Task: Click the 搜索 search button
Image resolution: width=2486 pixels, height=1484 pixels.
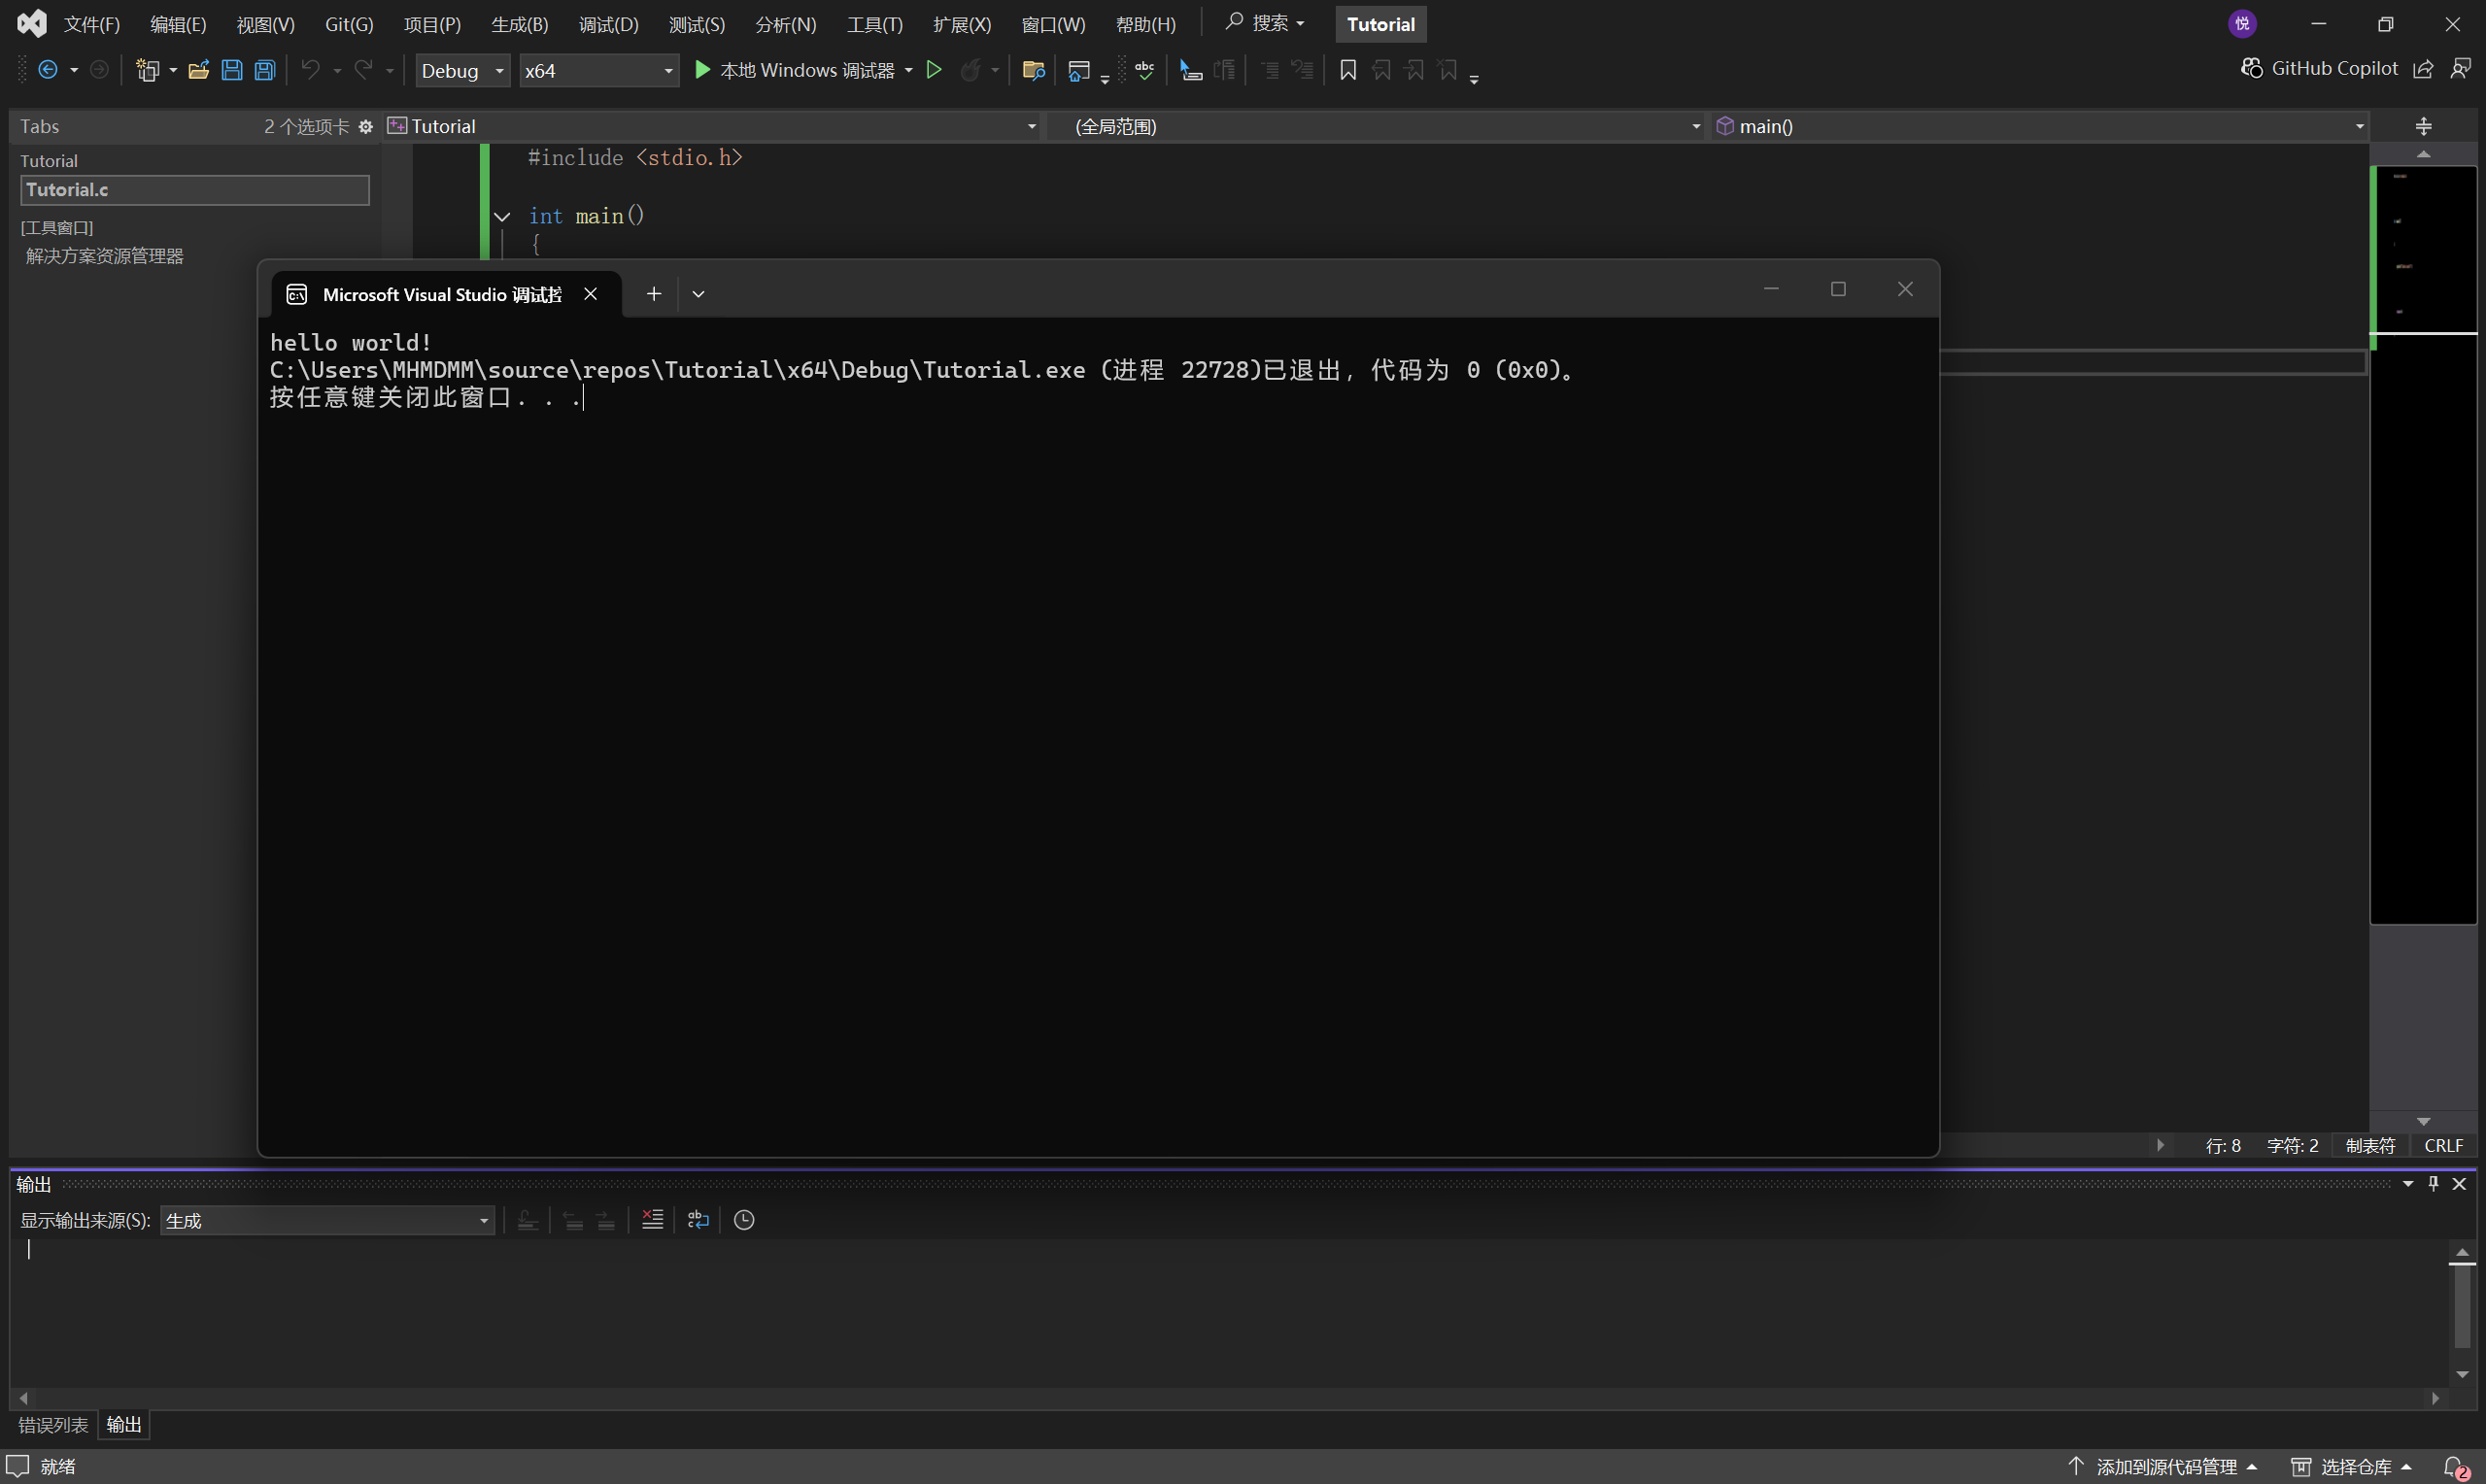Action: tap(1265, 23)
